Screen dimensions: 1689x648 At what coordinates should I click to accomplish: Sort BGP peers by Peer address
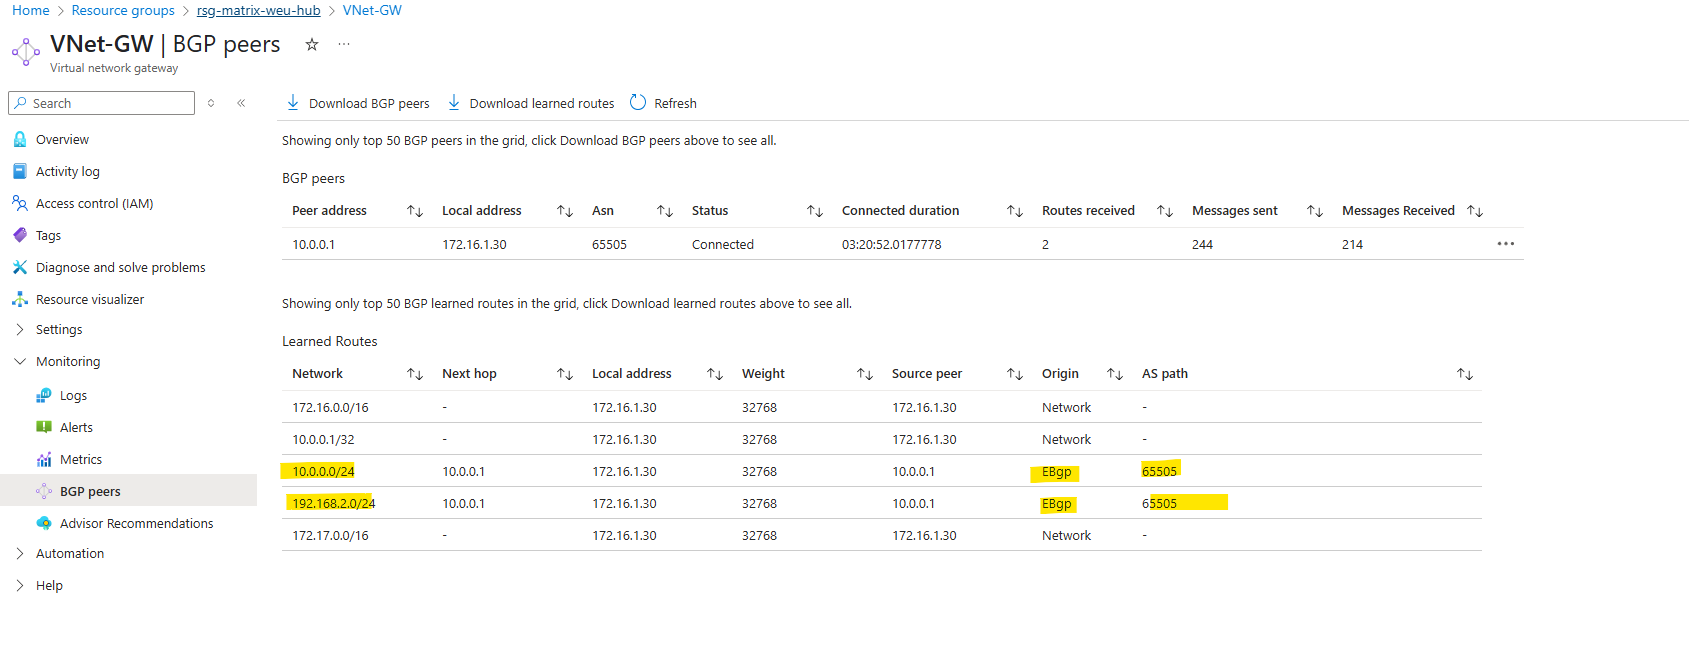pos(415,211)
